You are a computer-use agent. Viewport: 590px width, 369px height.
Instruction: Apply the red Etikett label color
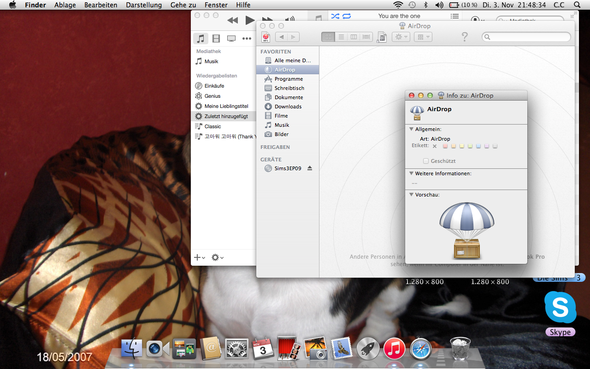[x=445, y=146]
